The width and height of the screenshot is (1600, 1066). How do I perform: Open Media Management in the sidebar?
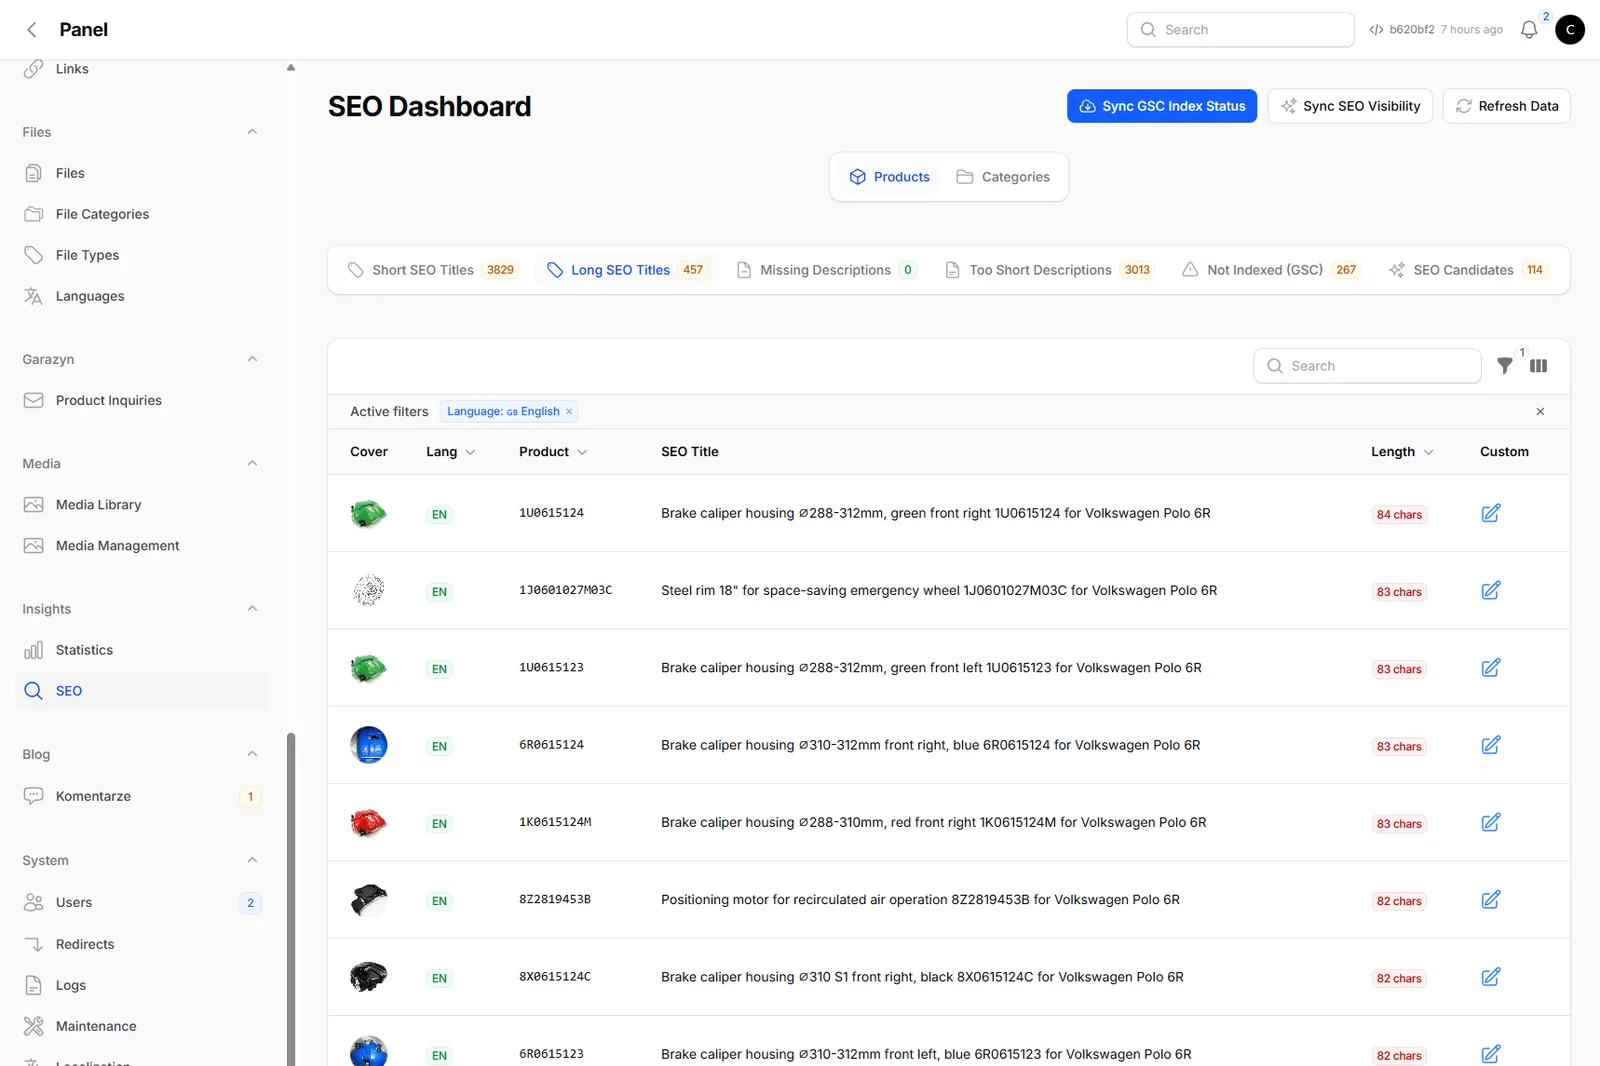[141, 546]
